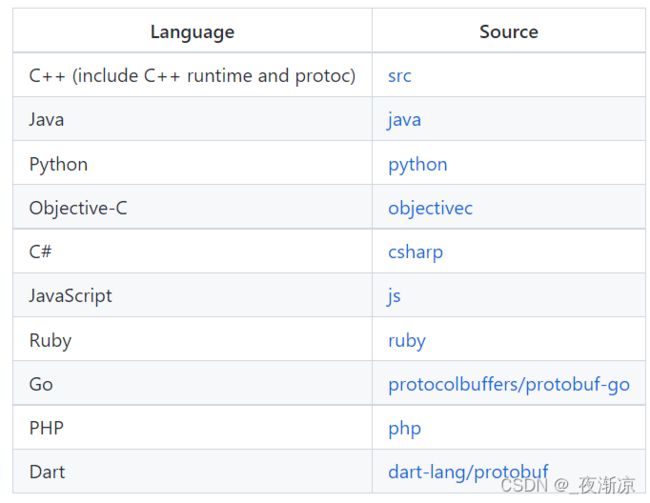
Task: Click the Language column header
Action: [192, 32]
